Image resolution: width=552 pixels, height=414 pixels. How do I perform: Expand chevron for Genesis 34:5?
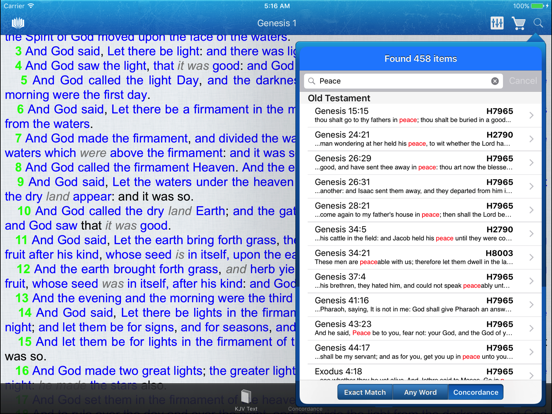click(532, 233)
